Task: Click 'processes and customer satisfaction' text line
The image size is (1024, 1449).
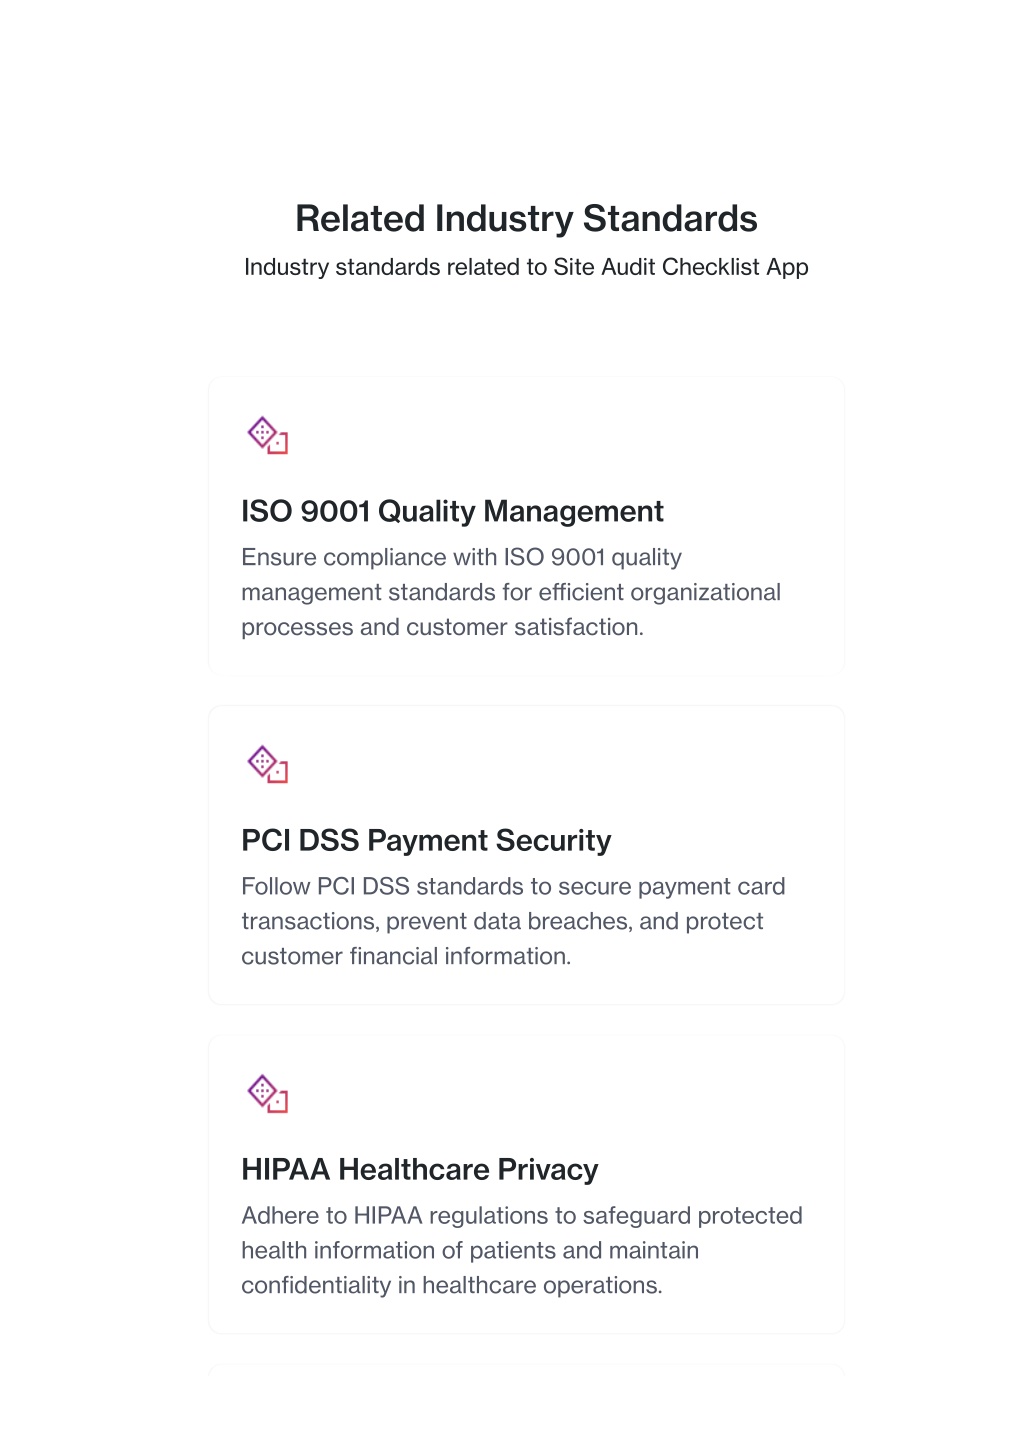Action: pos(442,627)
